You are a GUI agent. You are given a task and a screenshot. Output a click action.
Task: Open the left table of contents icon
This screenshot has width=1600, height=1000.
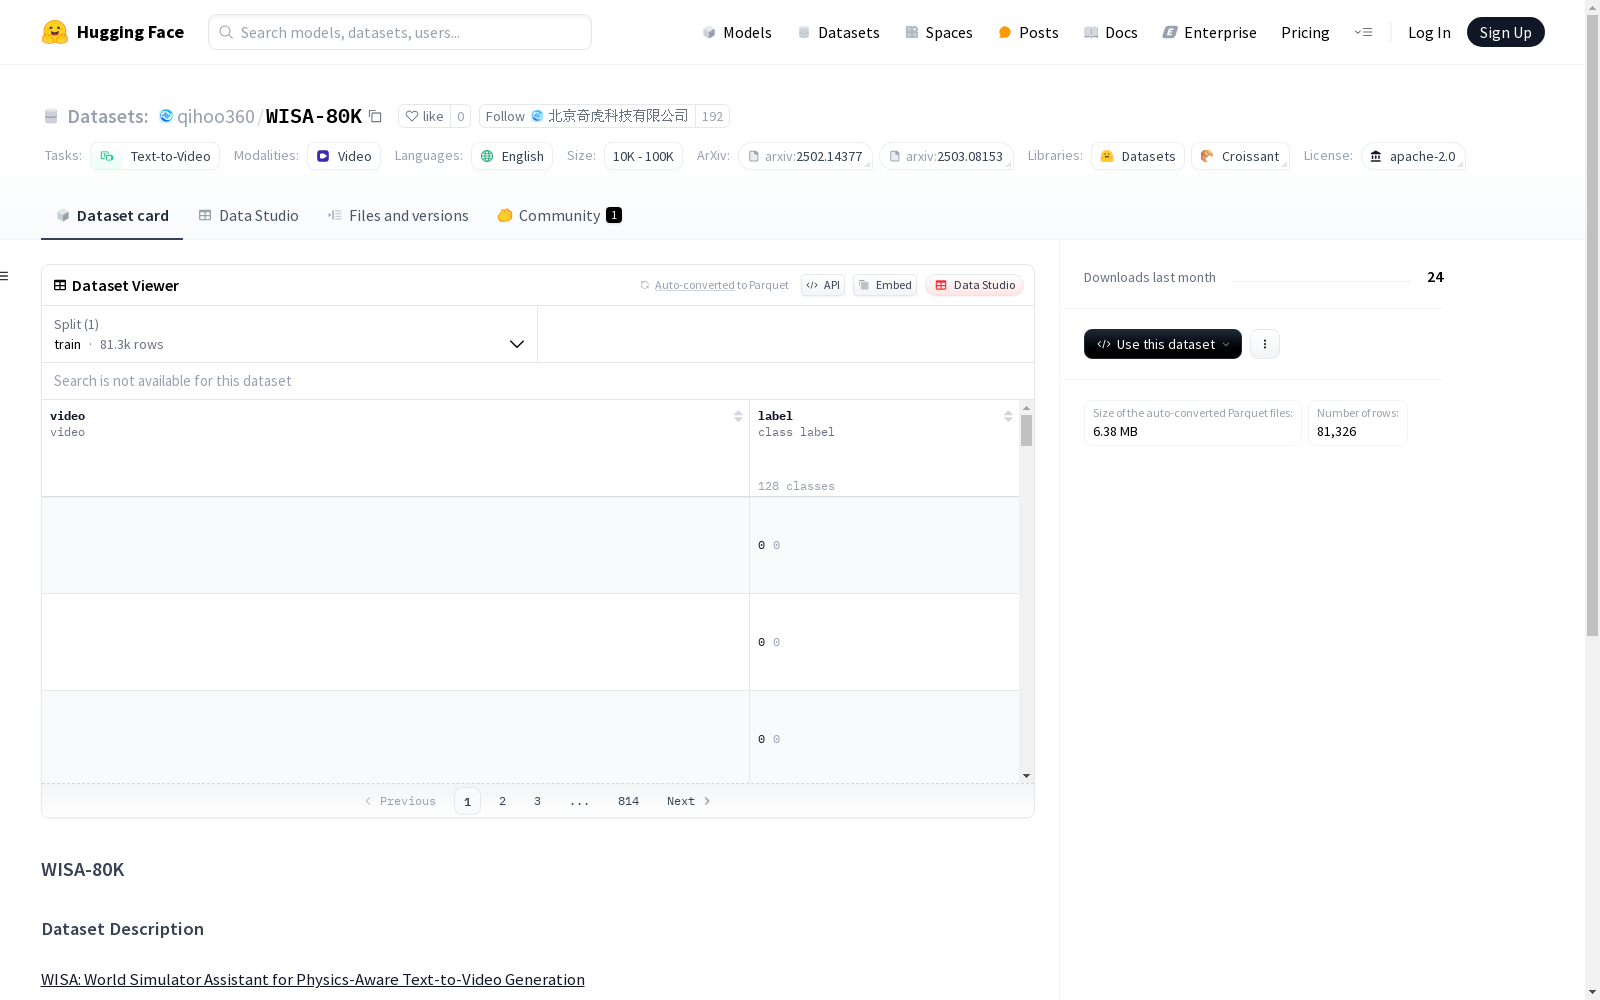click(x=5, y=276)
